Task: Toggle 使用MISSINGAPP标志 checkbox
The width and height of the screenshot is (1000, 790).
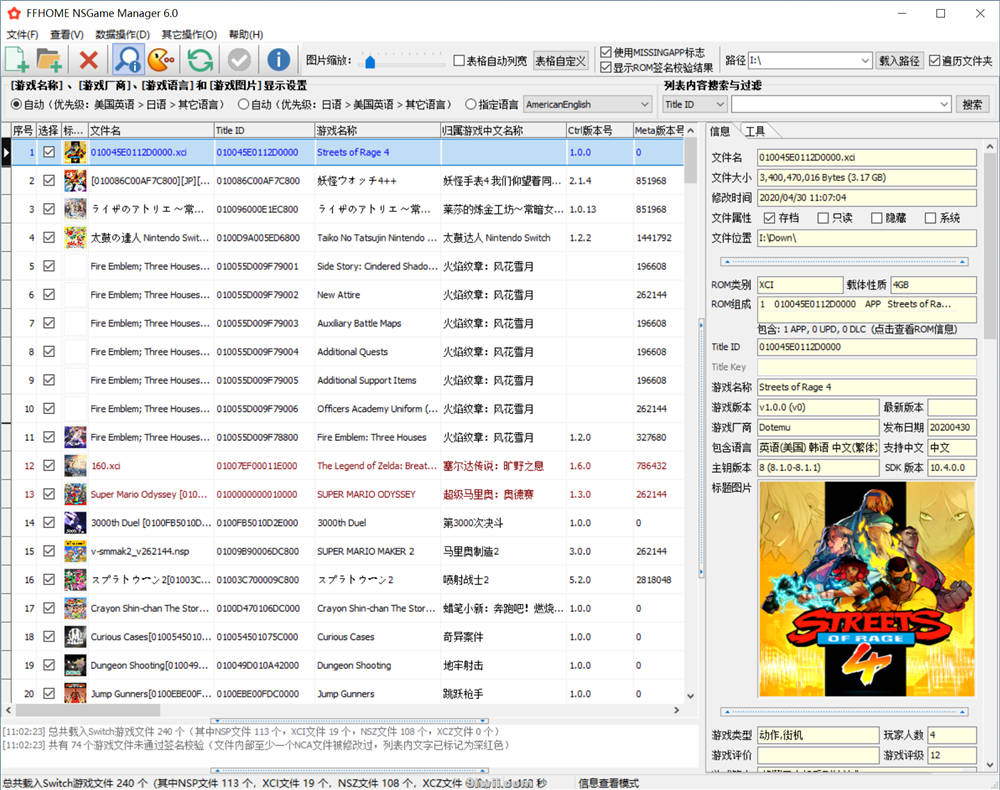Action: [606, 52]
